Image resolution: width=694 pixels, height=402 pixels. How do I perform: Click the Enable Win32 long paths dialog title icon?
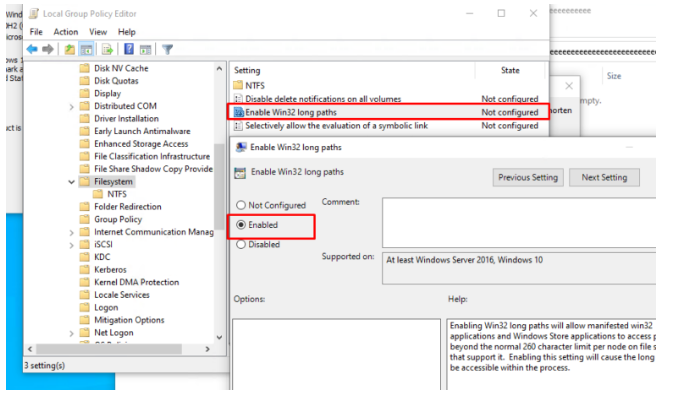(241, 147)
